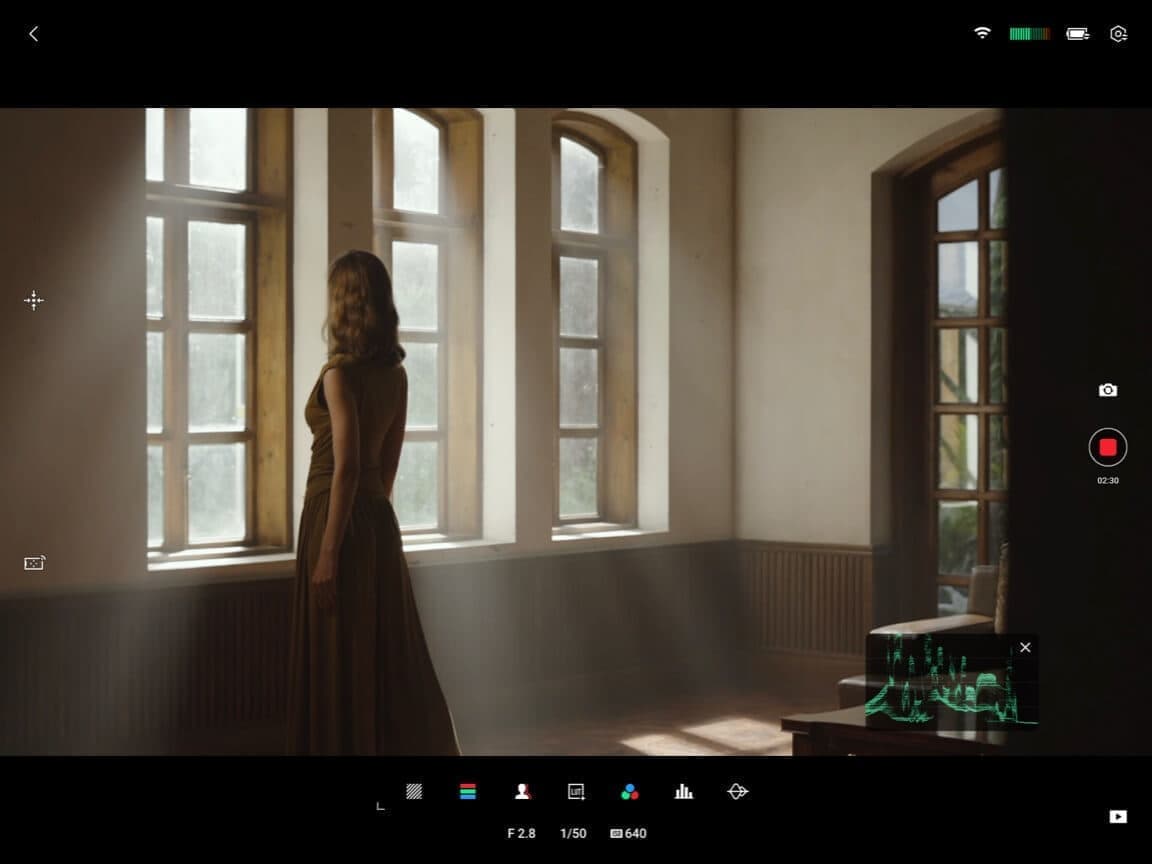Click the green waveform scope panel

(940, 685)
